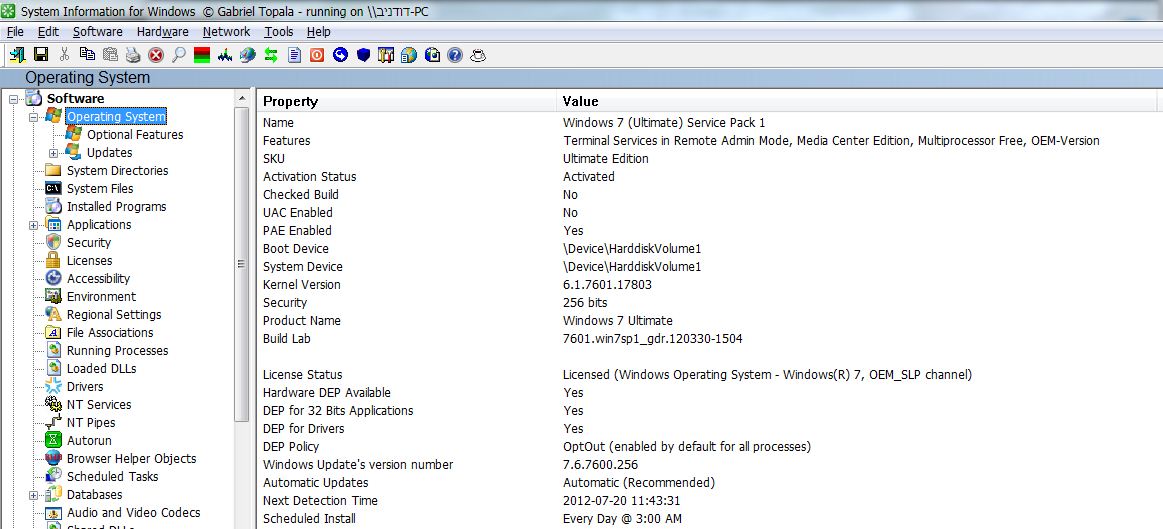Select Scheduled Tasks in the tree
This screenshot has height=529, width=1163.
(113, 477)
